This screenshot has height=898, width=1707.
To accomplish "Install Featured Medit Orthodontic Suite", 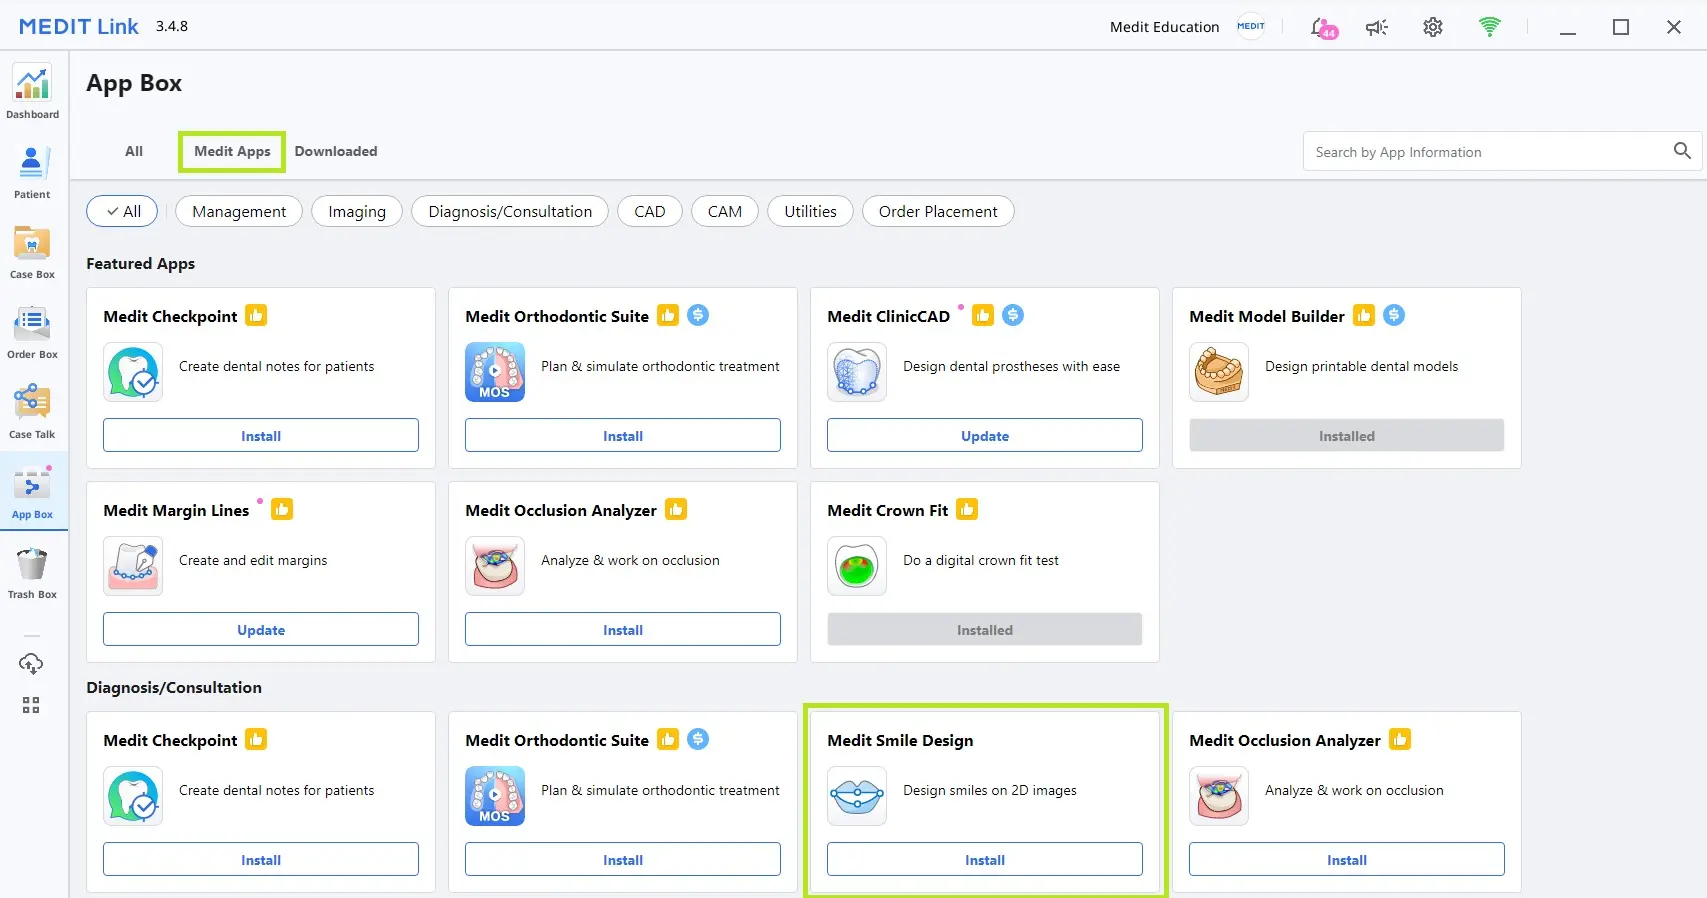I will (623, 435).
